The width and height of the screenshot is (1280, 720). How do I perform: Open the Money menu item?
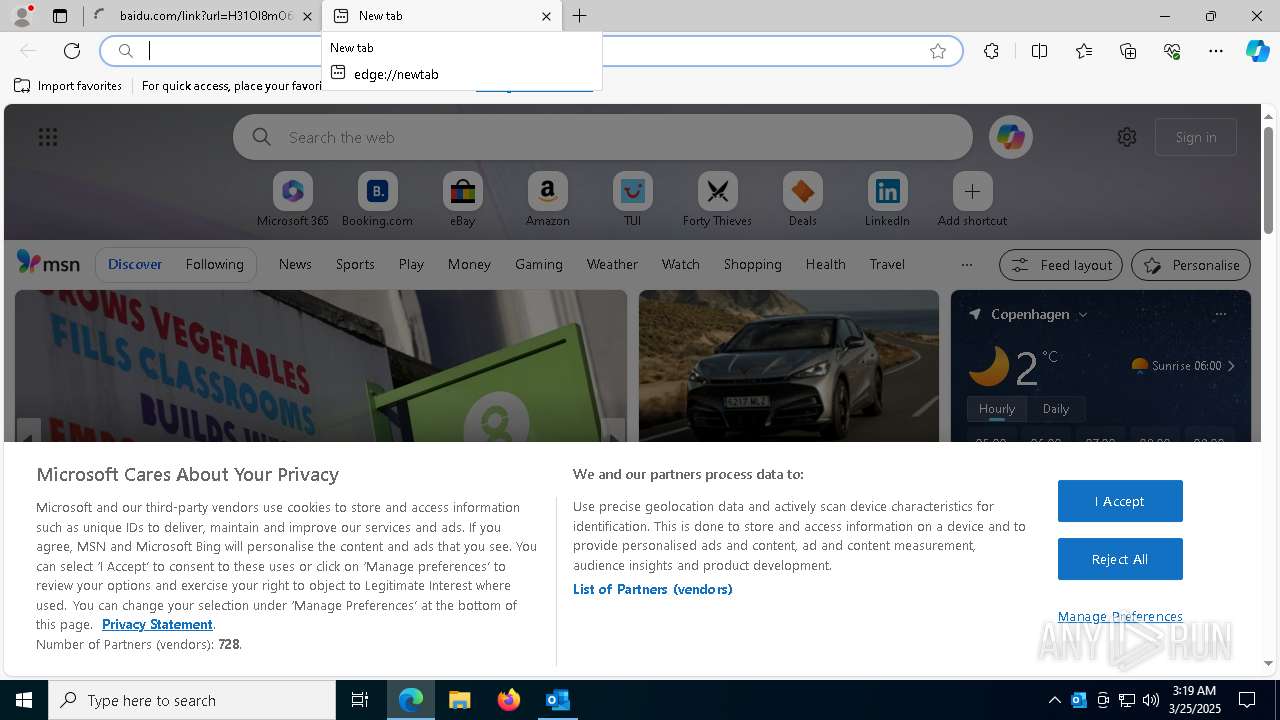[x=469, y=264]
